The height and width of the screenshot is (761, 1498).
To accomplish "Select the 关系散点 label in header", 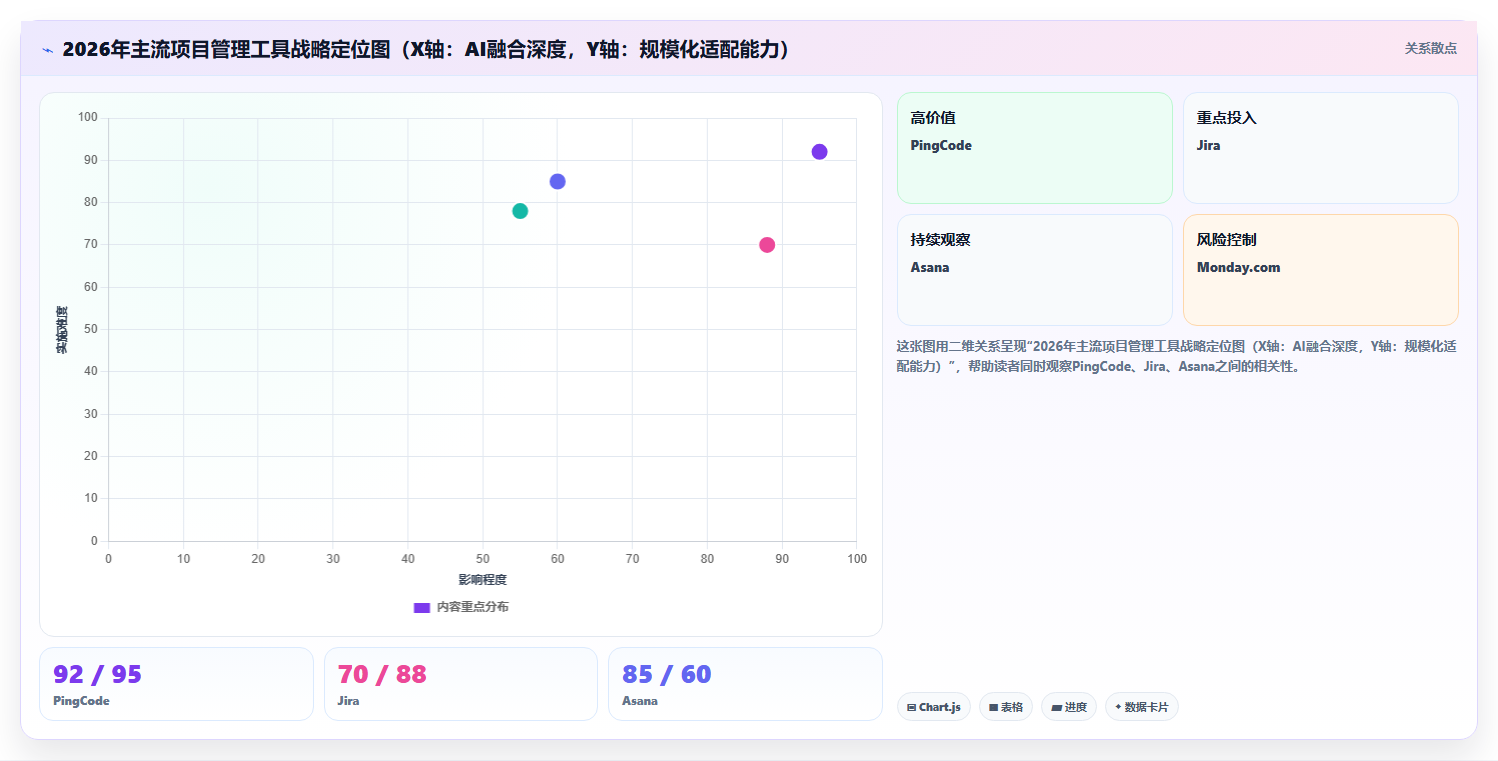I will pyautogui.click(x=1430, y=48).
